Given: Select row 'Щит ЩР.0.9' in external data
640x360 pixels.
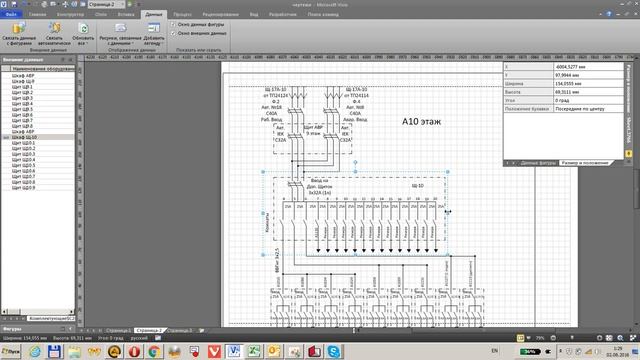Looking at the screenshot, I should click(x=38, y=188).
